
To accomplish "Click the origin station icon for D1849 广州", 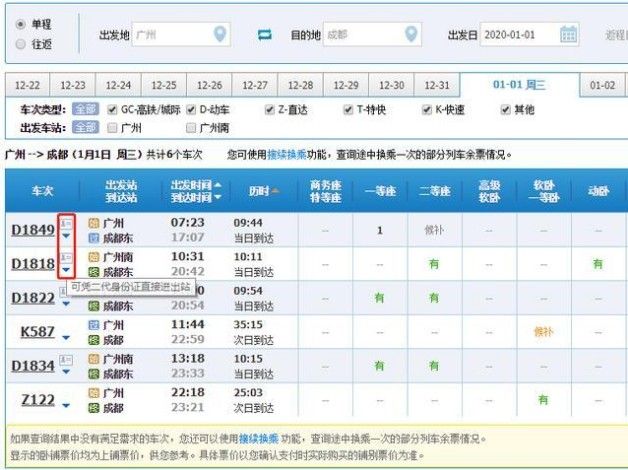I will coord(94,223).
